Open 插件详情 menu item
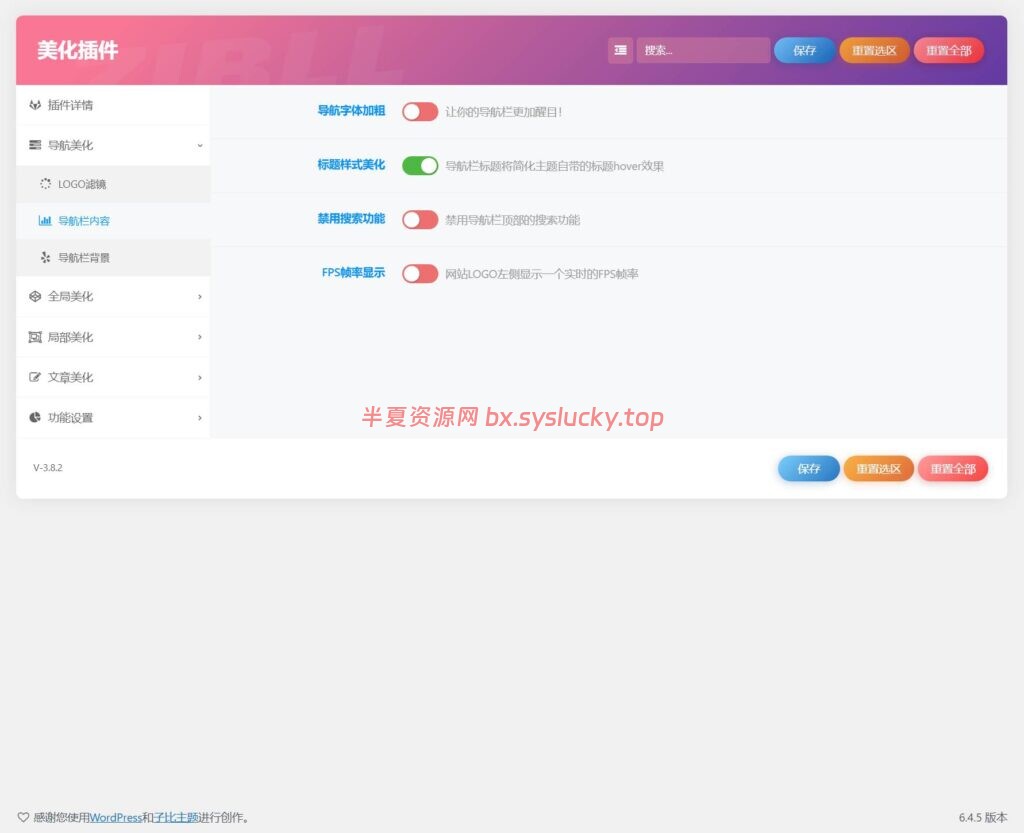The width and height of the screenshot is (1024, 833). pyautogui.click(x=113, y=105)
